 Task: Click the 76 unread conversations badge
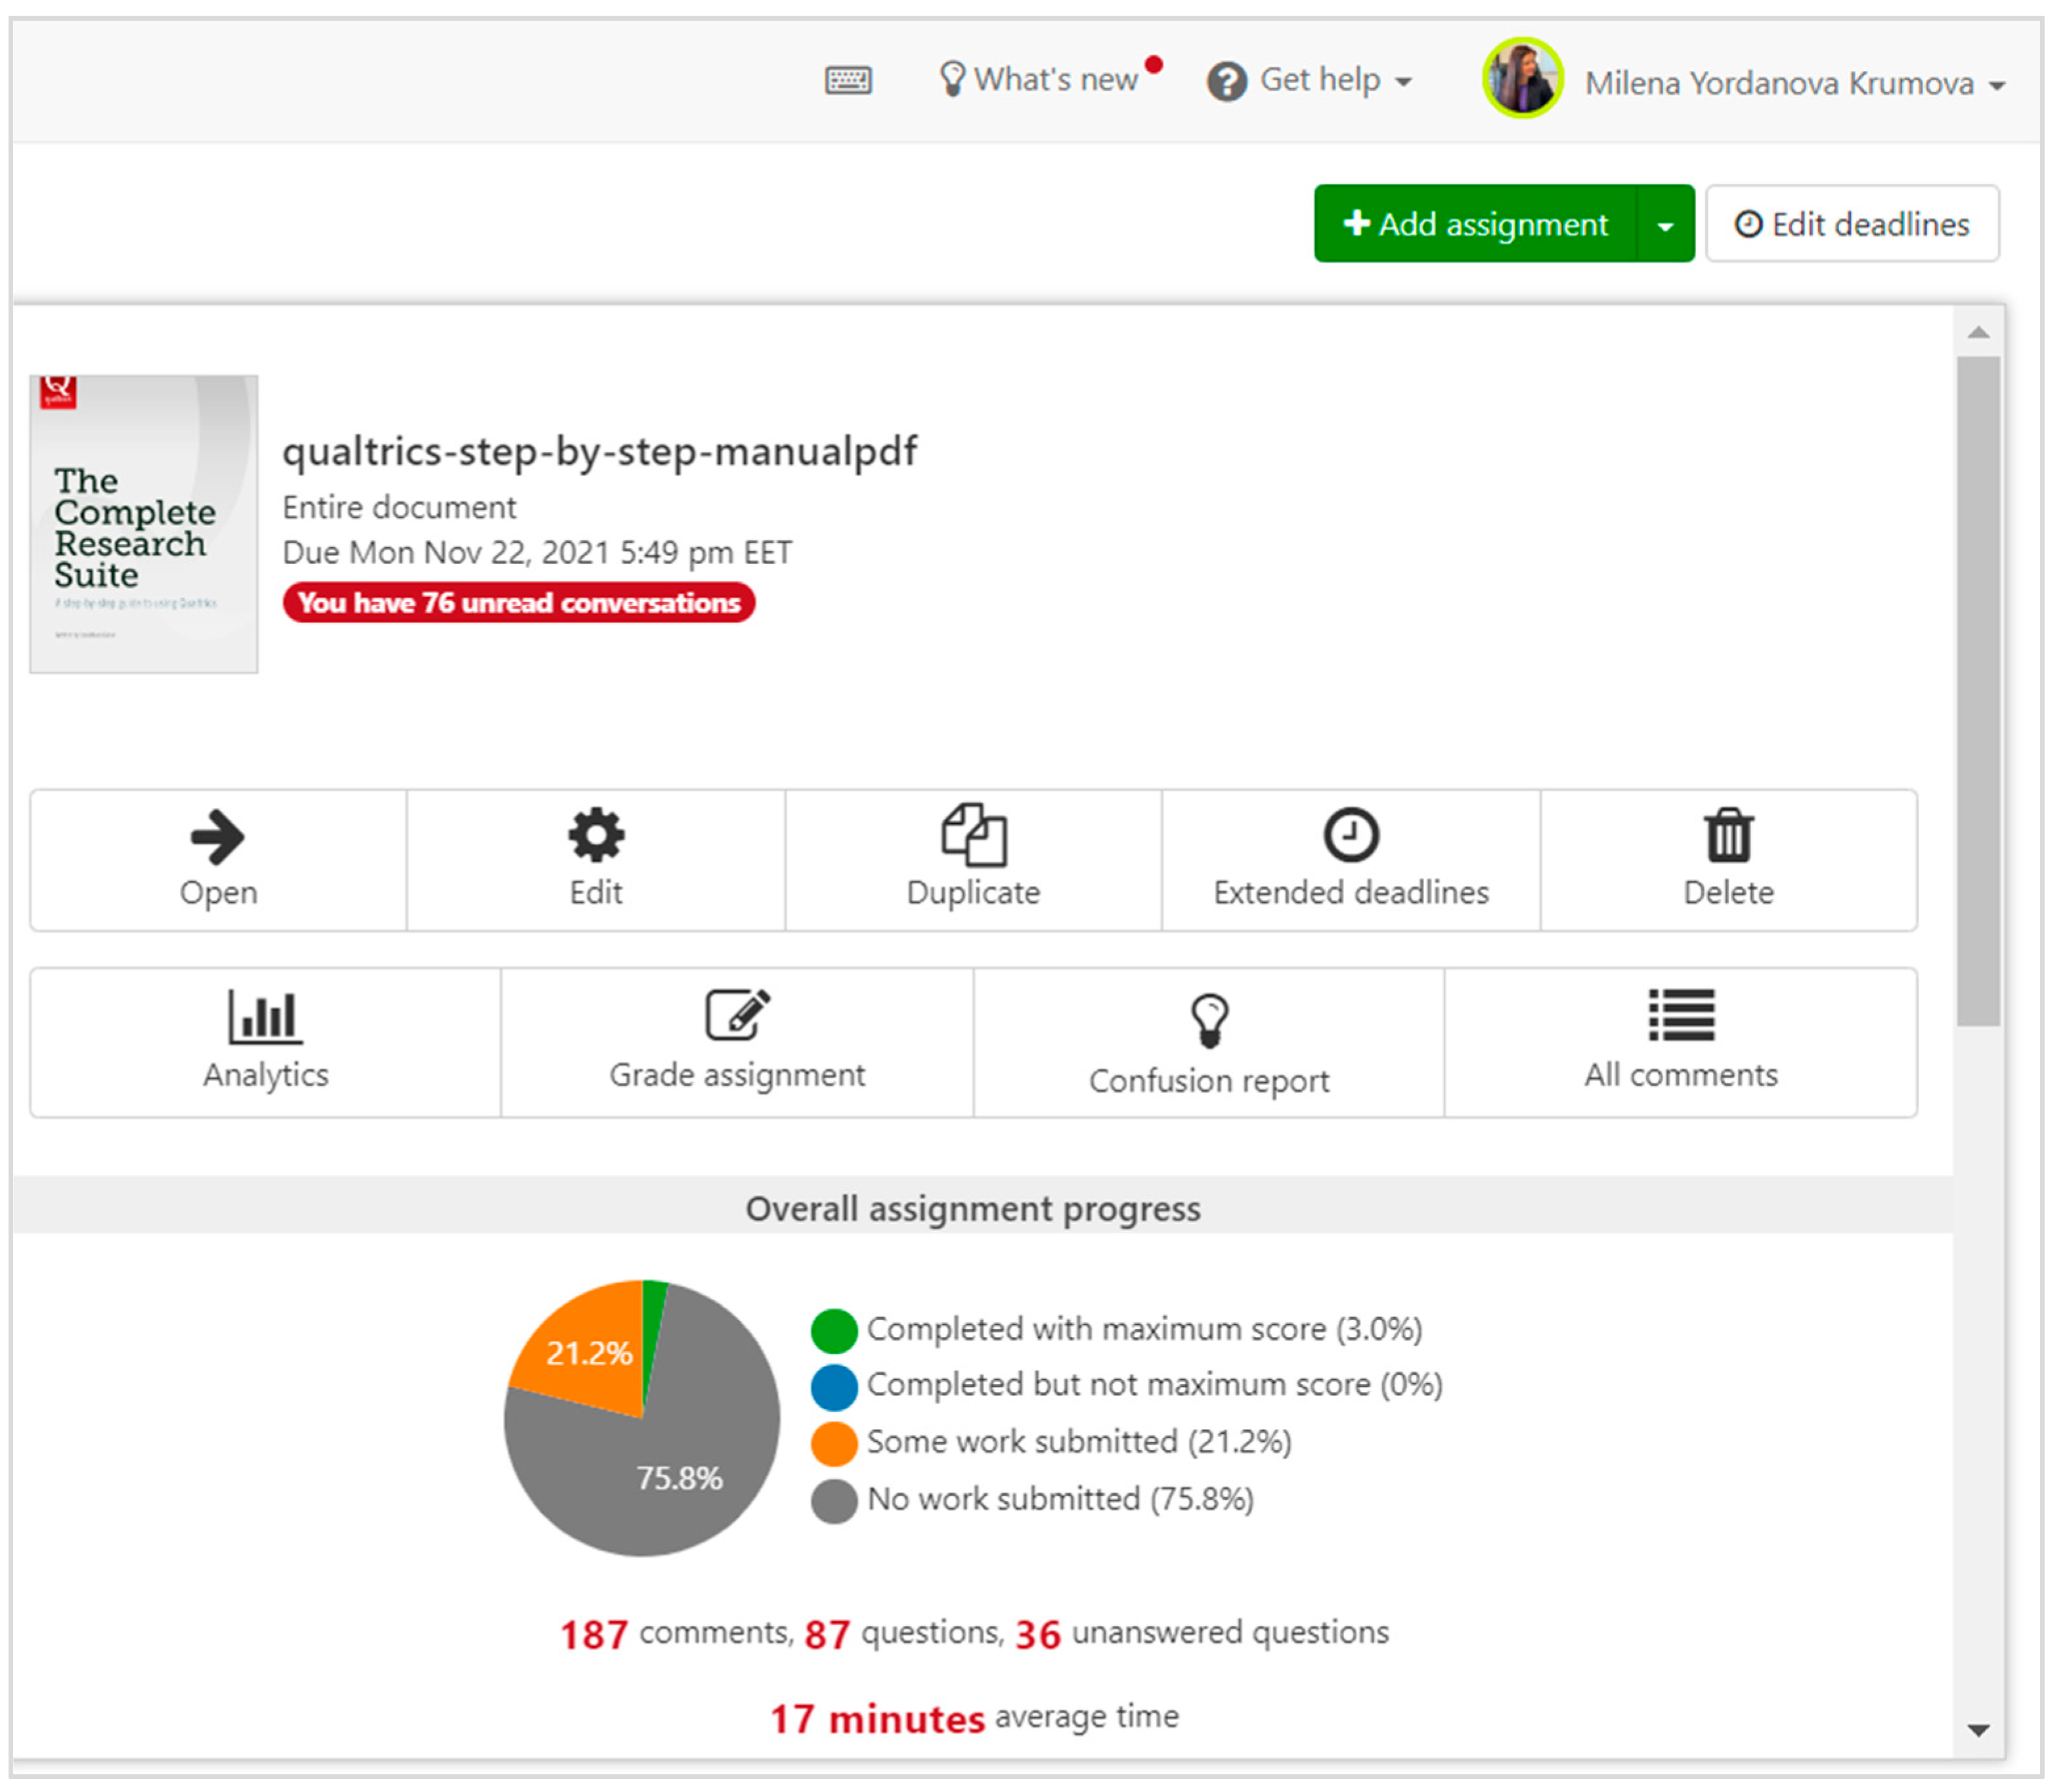pyautogui.click(x=518, y=603)
